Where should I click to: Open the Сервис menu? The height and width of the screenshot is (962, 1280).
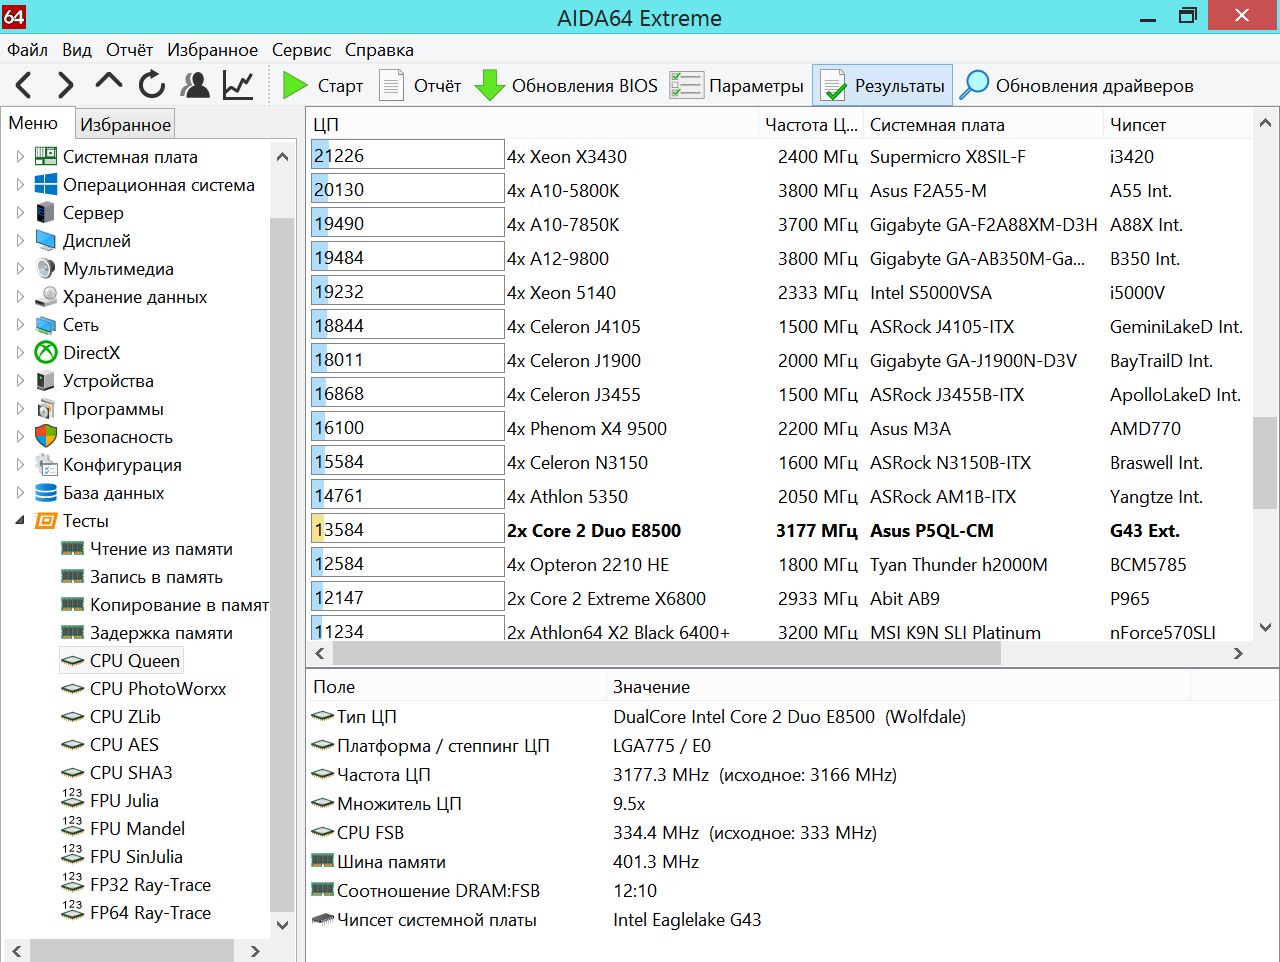(x=301, y=50)
